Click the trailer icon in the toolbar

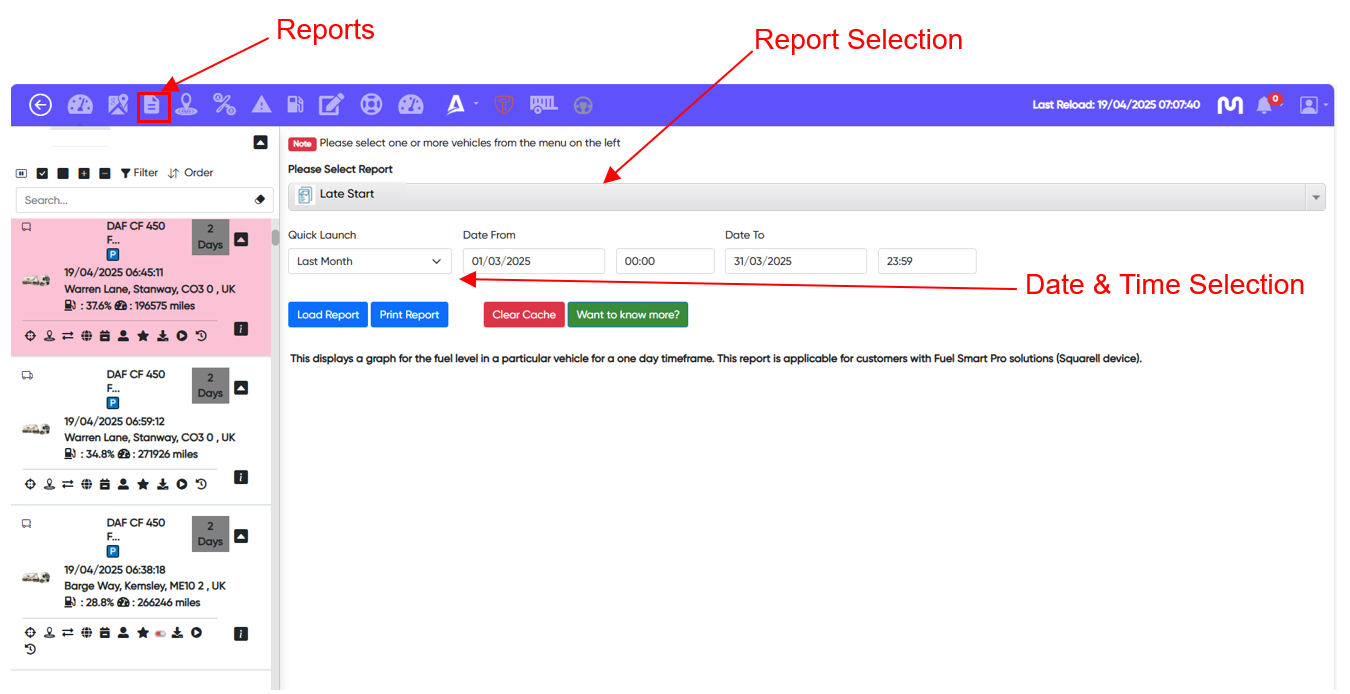coord(542,104)
